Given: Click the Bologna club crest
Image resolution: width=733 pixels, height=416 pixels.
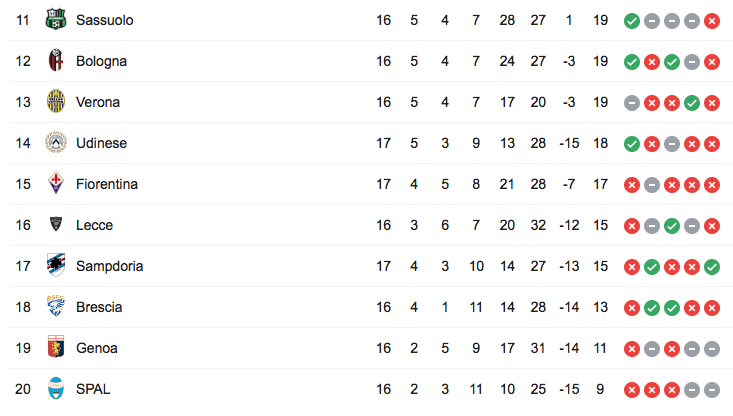Looking at the screenshot, I should (x=56, y=61).
